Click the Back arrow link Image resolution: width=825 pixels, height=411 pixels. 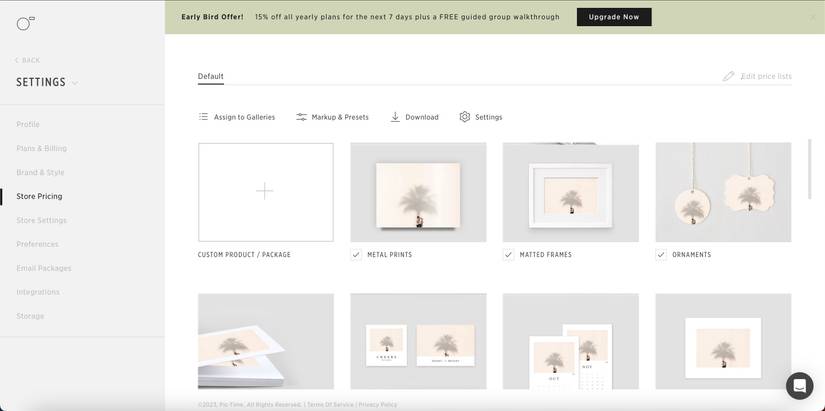pos(28,60)
